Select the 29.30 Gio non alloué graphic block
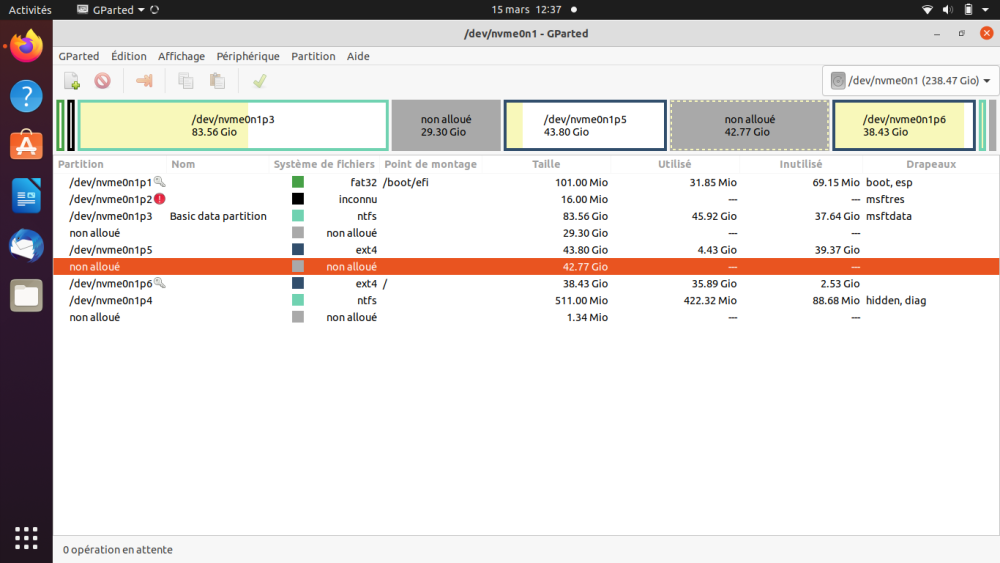 (x=445, y=125)
